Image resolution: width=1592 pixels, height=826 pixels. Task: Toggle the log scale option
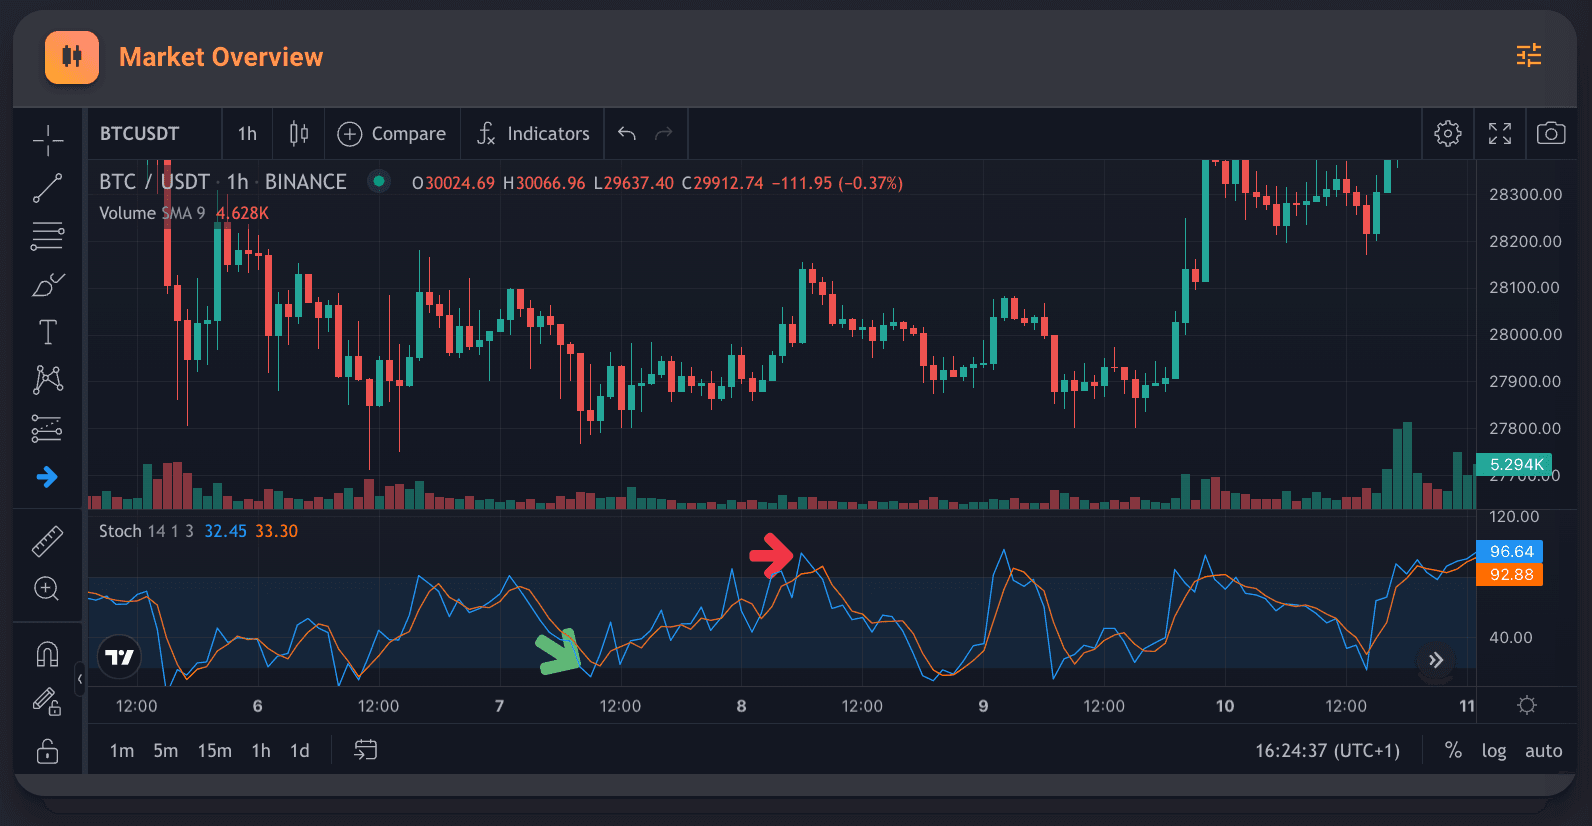click(1493, 750)
